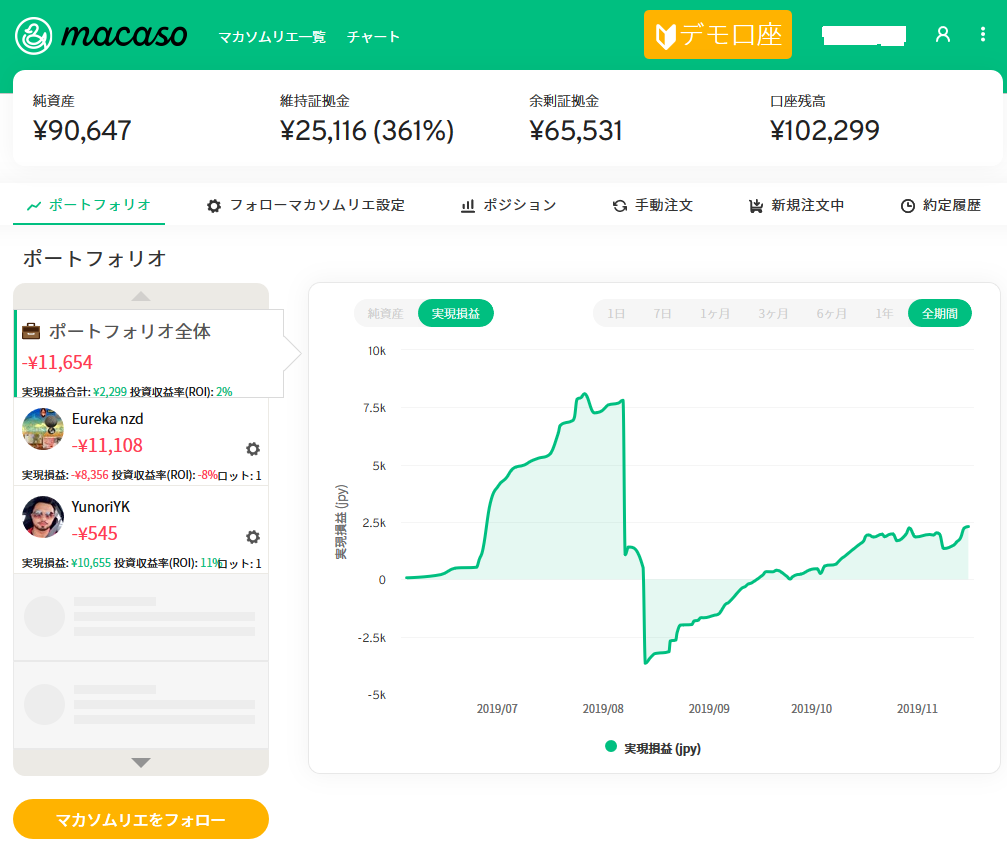Toggle the 実現損益 legend marker

(x=611, y=747)
